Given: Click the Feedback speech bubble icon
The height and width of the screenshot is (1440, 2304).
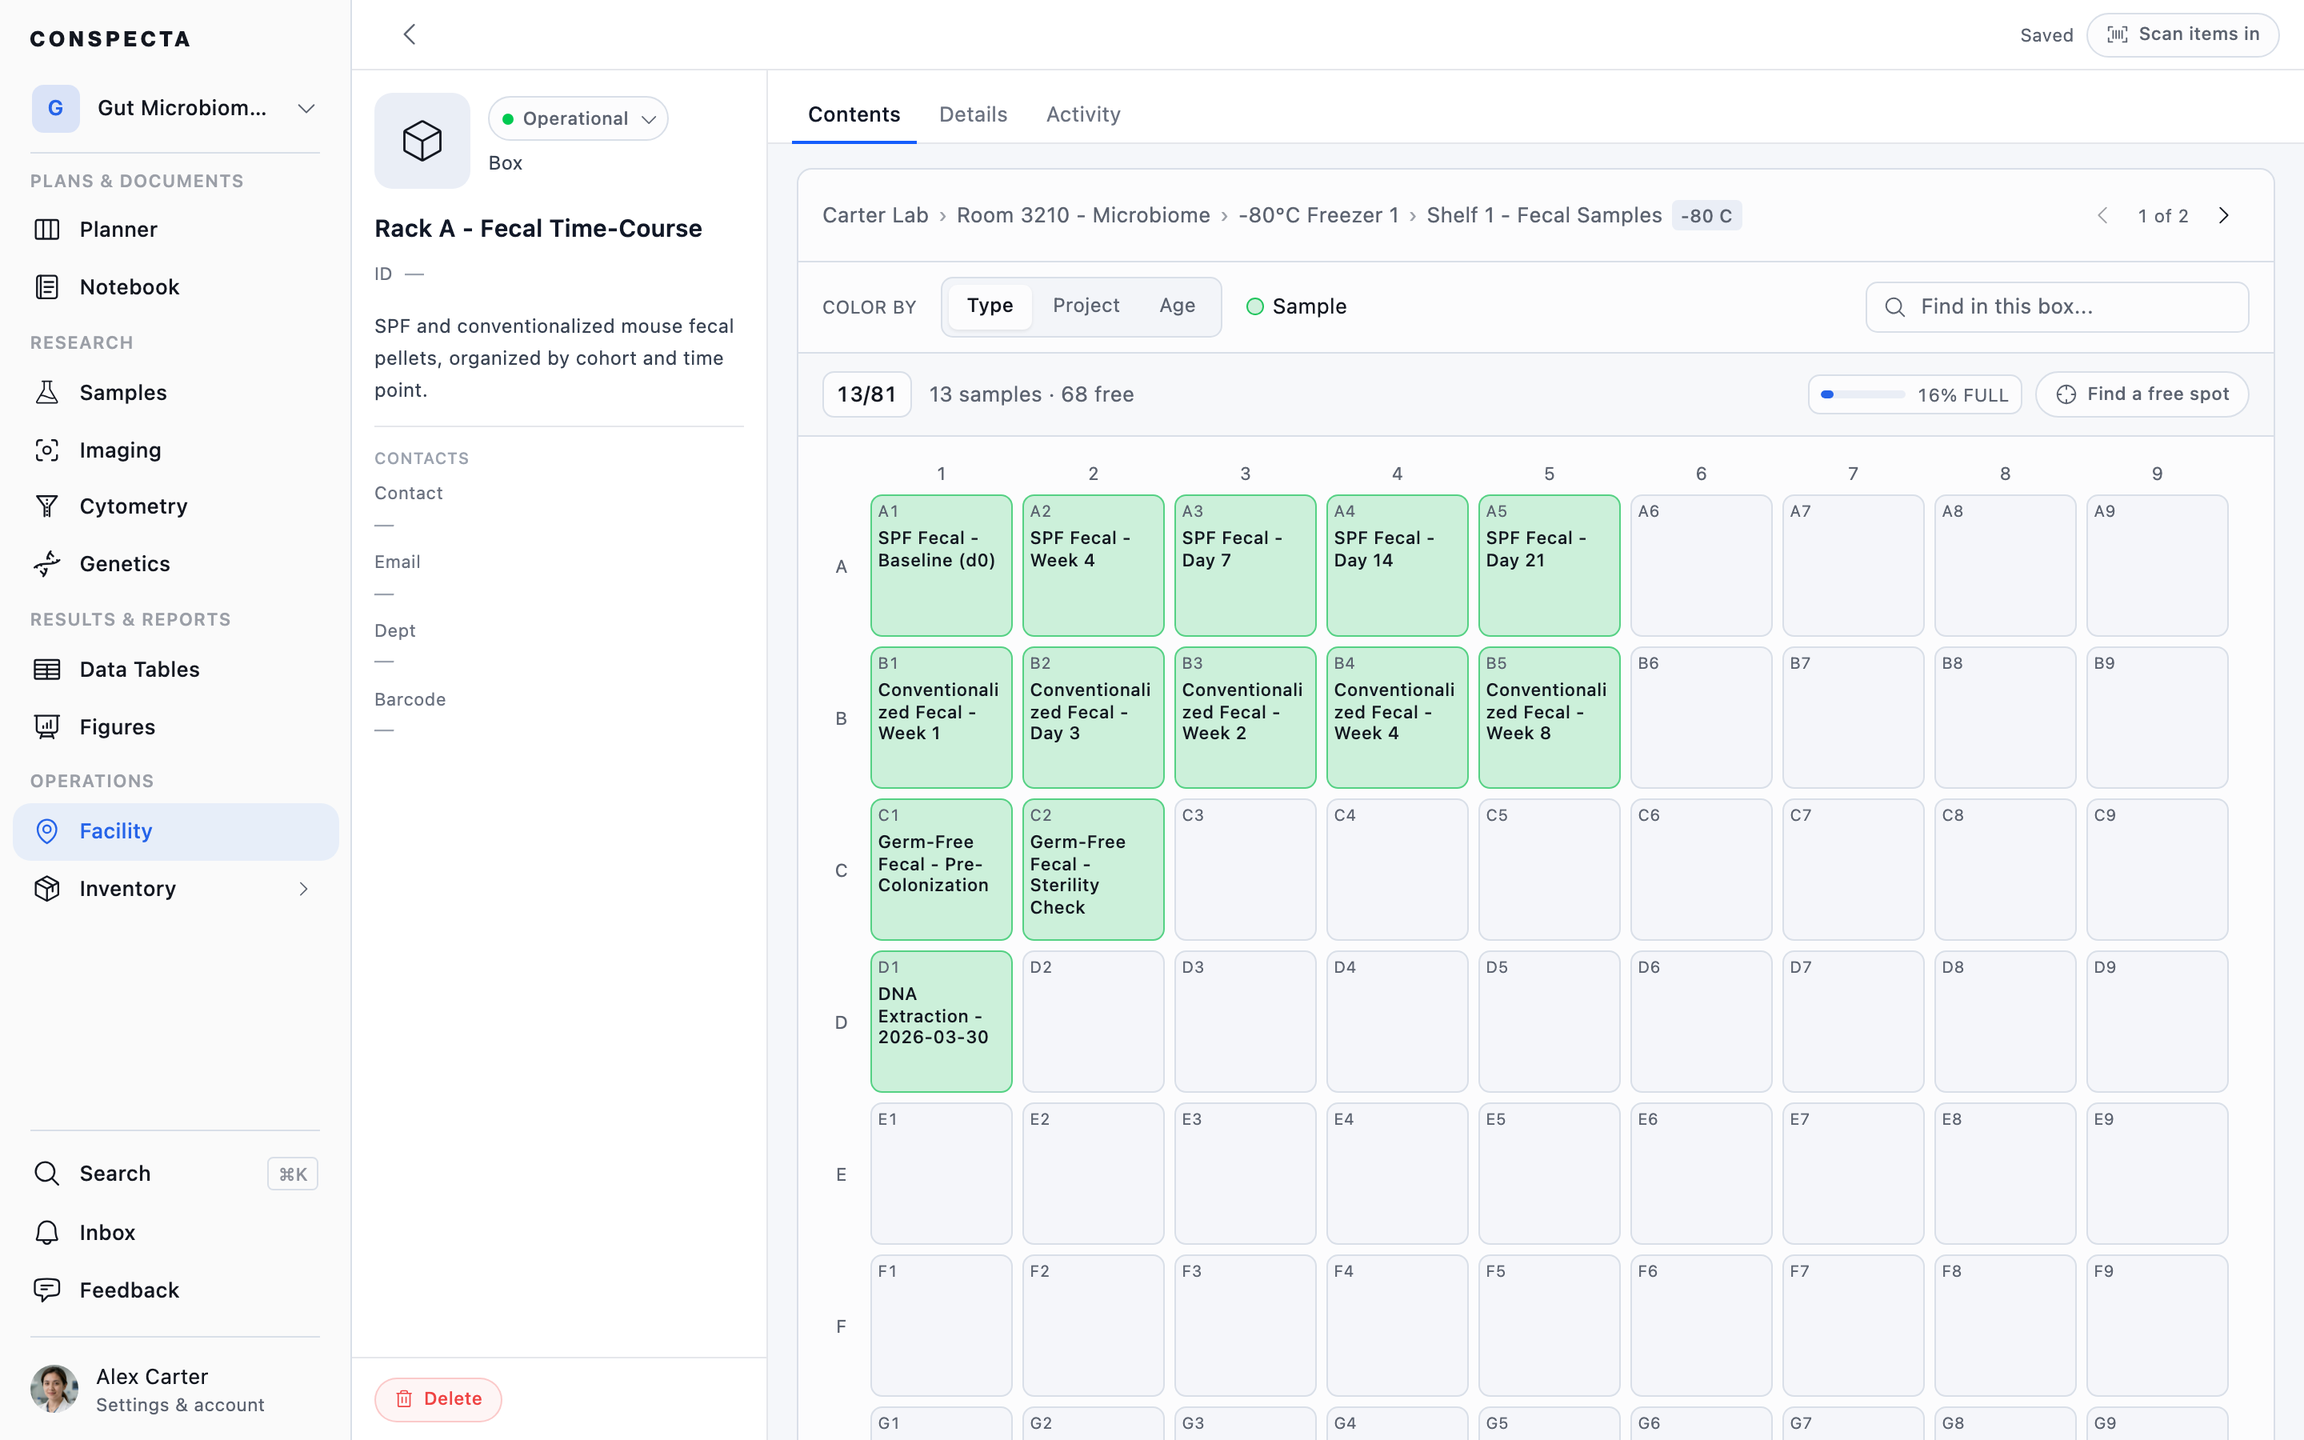Looking at the screenshot, I should click(x=47, y=1290).
